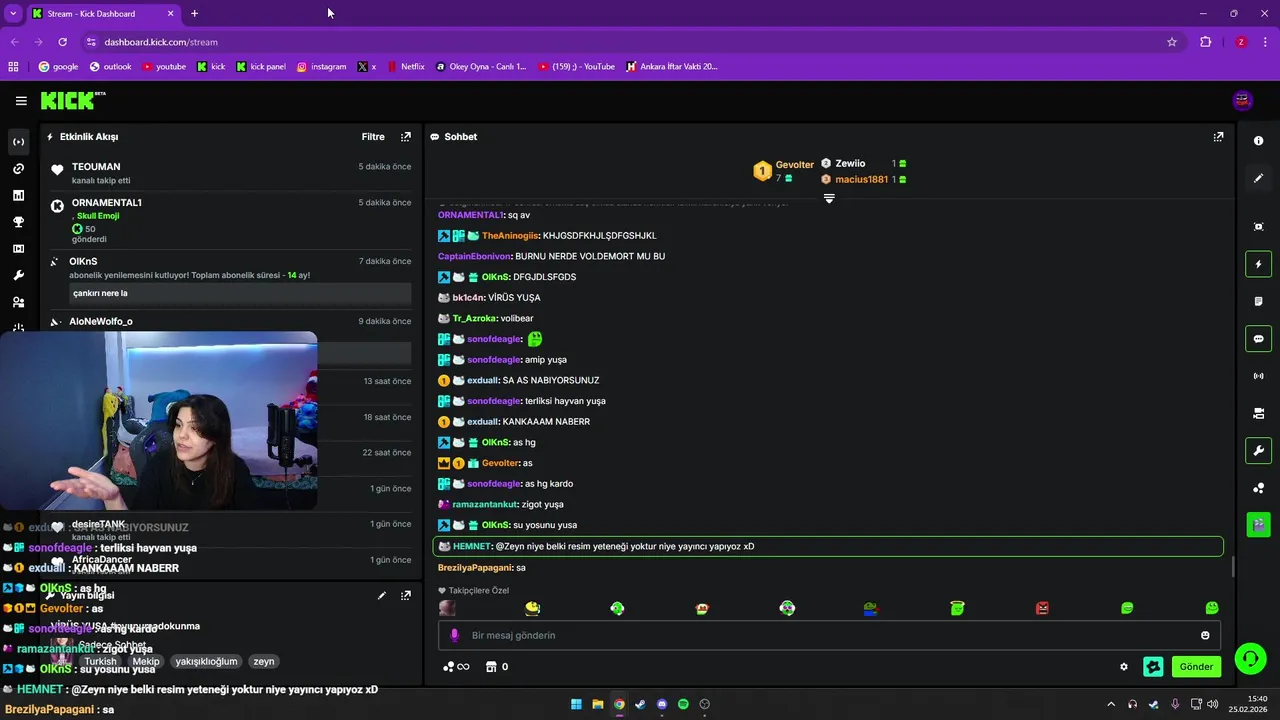Screen dimensions: 1280x720
Task: Open the TEOUMAN follow event
Action: 231,173
